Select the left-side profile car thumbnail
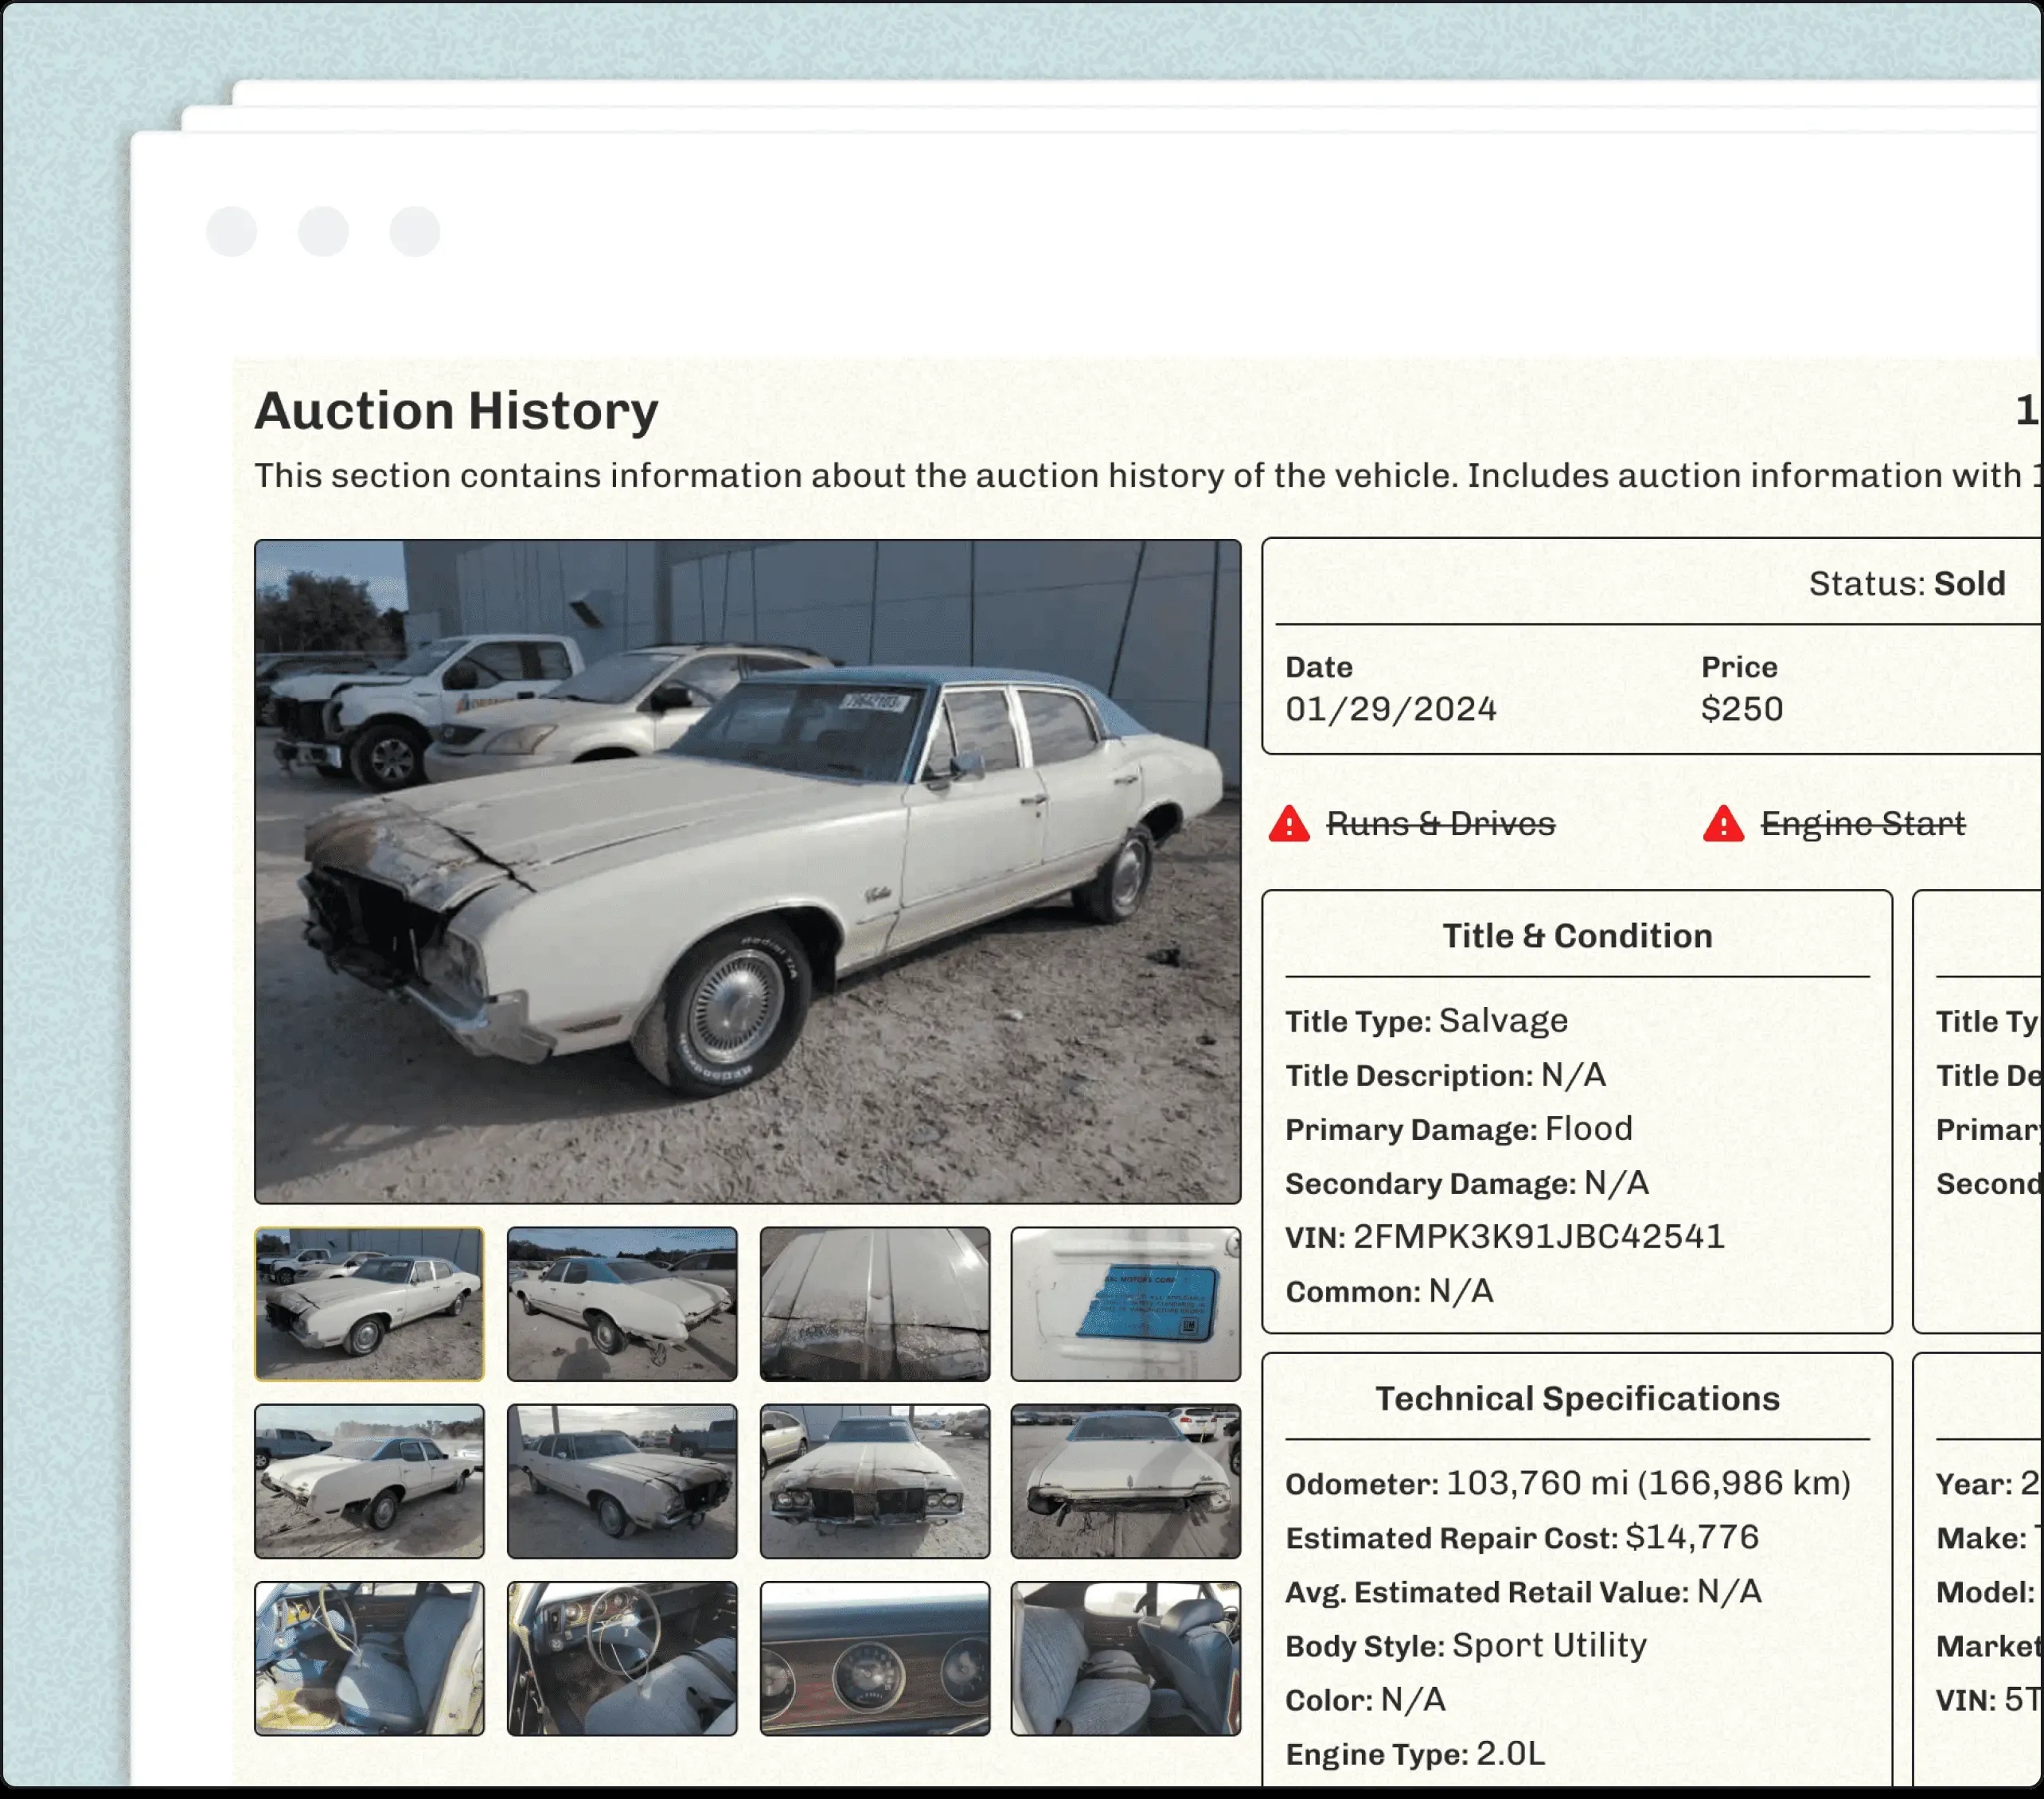The width and height of the screenshot is (2044, 1799). tap(369, 1481)
